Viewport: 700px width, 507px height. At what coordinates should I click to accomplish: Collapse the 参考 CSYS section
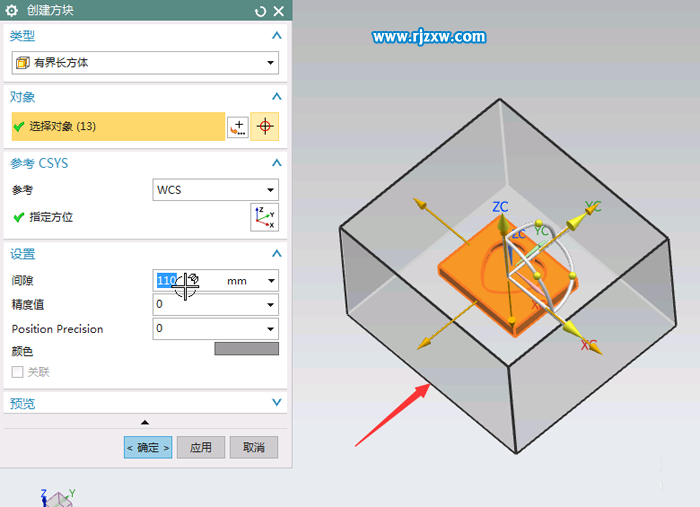(277, 163)
